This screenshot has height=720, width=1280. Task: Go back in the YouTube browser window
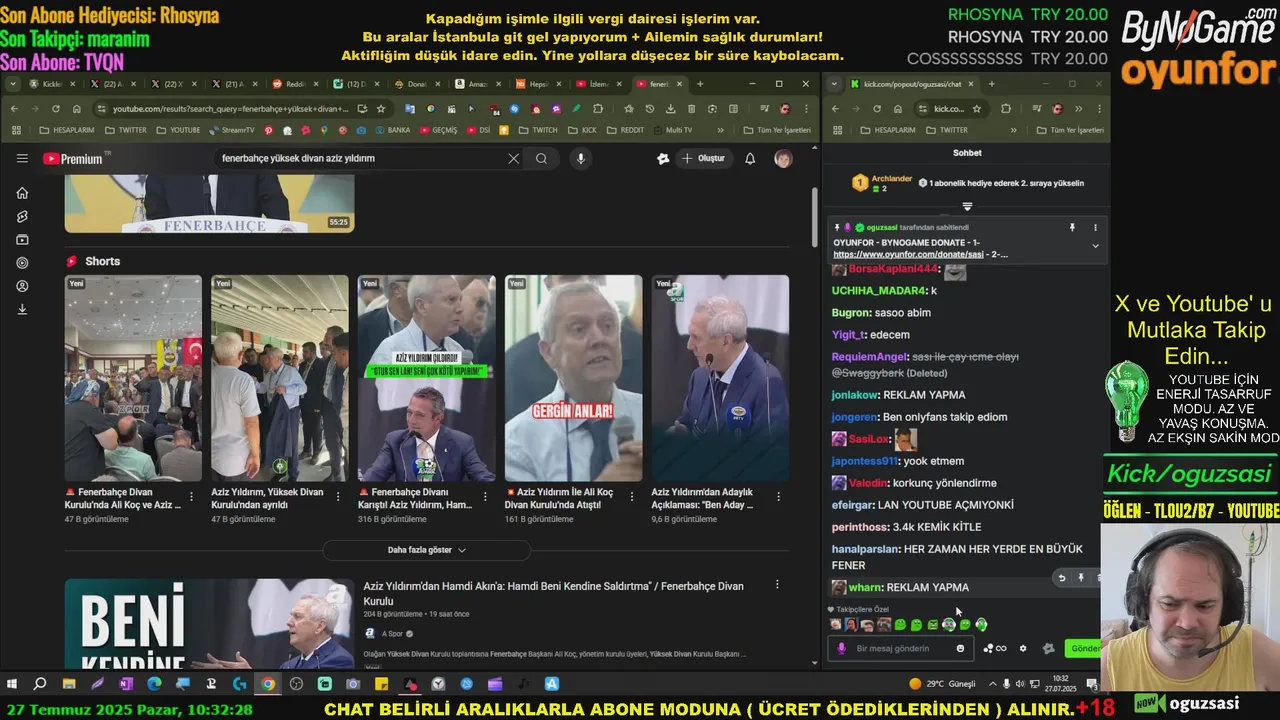click(x=14, y=108)
